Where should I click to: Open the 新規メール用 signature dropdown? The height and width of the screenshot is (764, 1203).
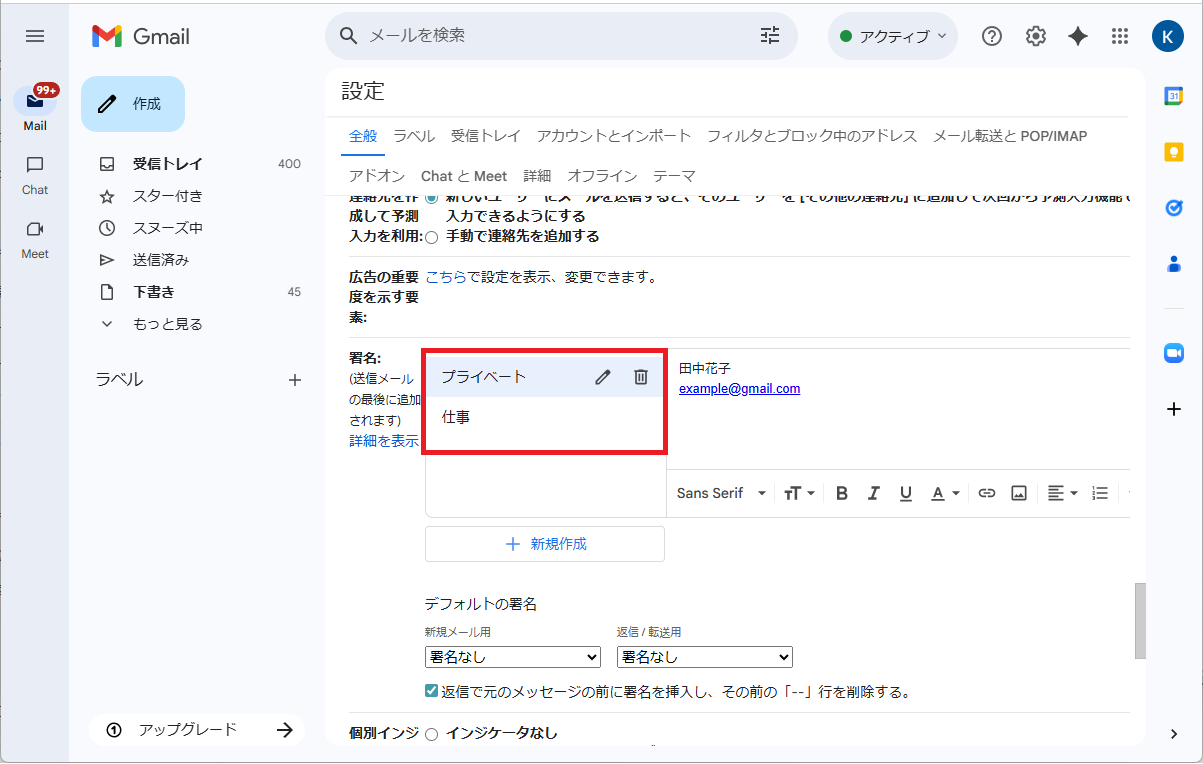click(x=512, y=657)
